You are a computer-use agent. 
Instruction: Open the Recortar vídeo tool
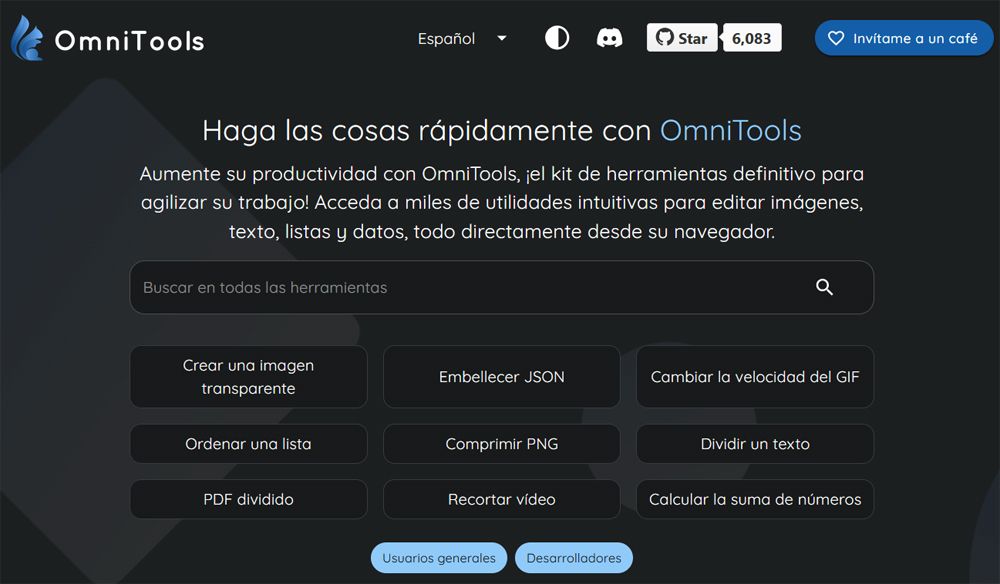501,499
